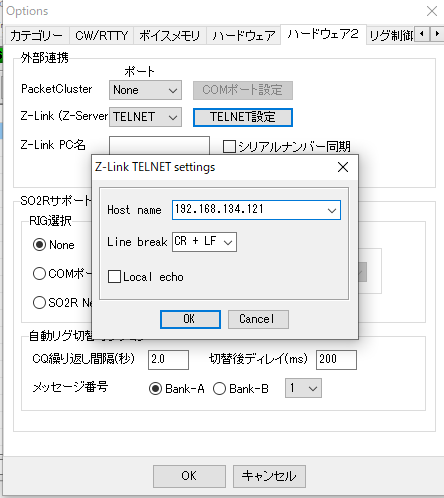Open the CW/RTTY tab
This screenshot has height=498, width=444.
tap(102, 35)
